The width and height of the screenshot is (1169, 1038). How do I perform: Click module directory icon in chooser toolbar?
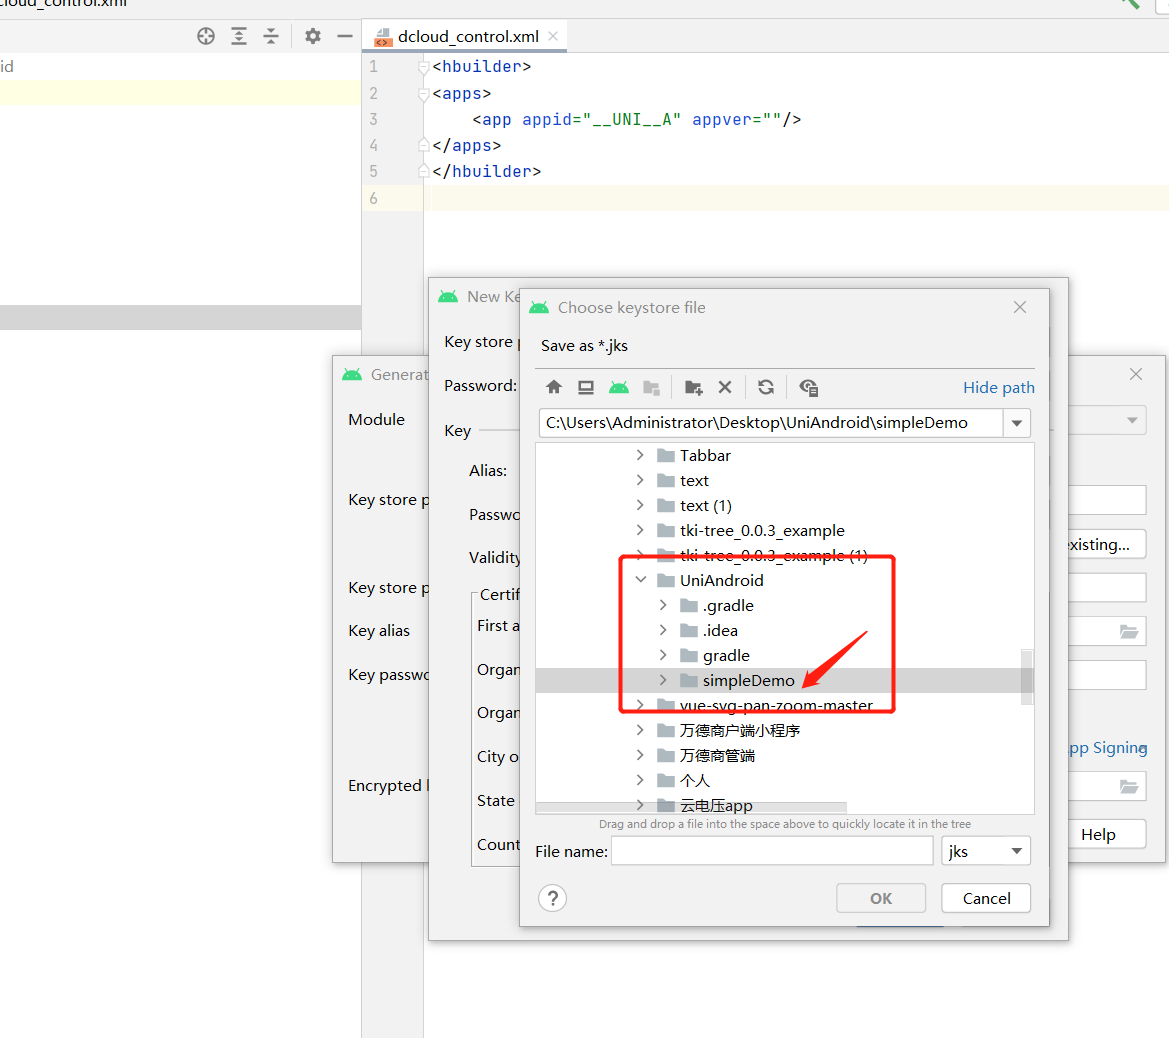tap(652, 387)
